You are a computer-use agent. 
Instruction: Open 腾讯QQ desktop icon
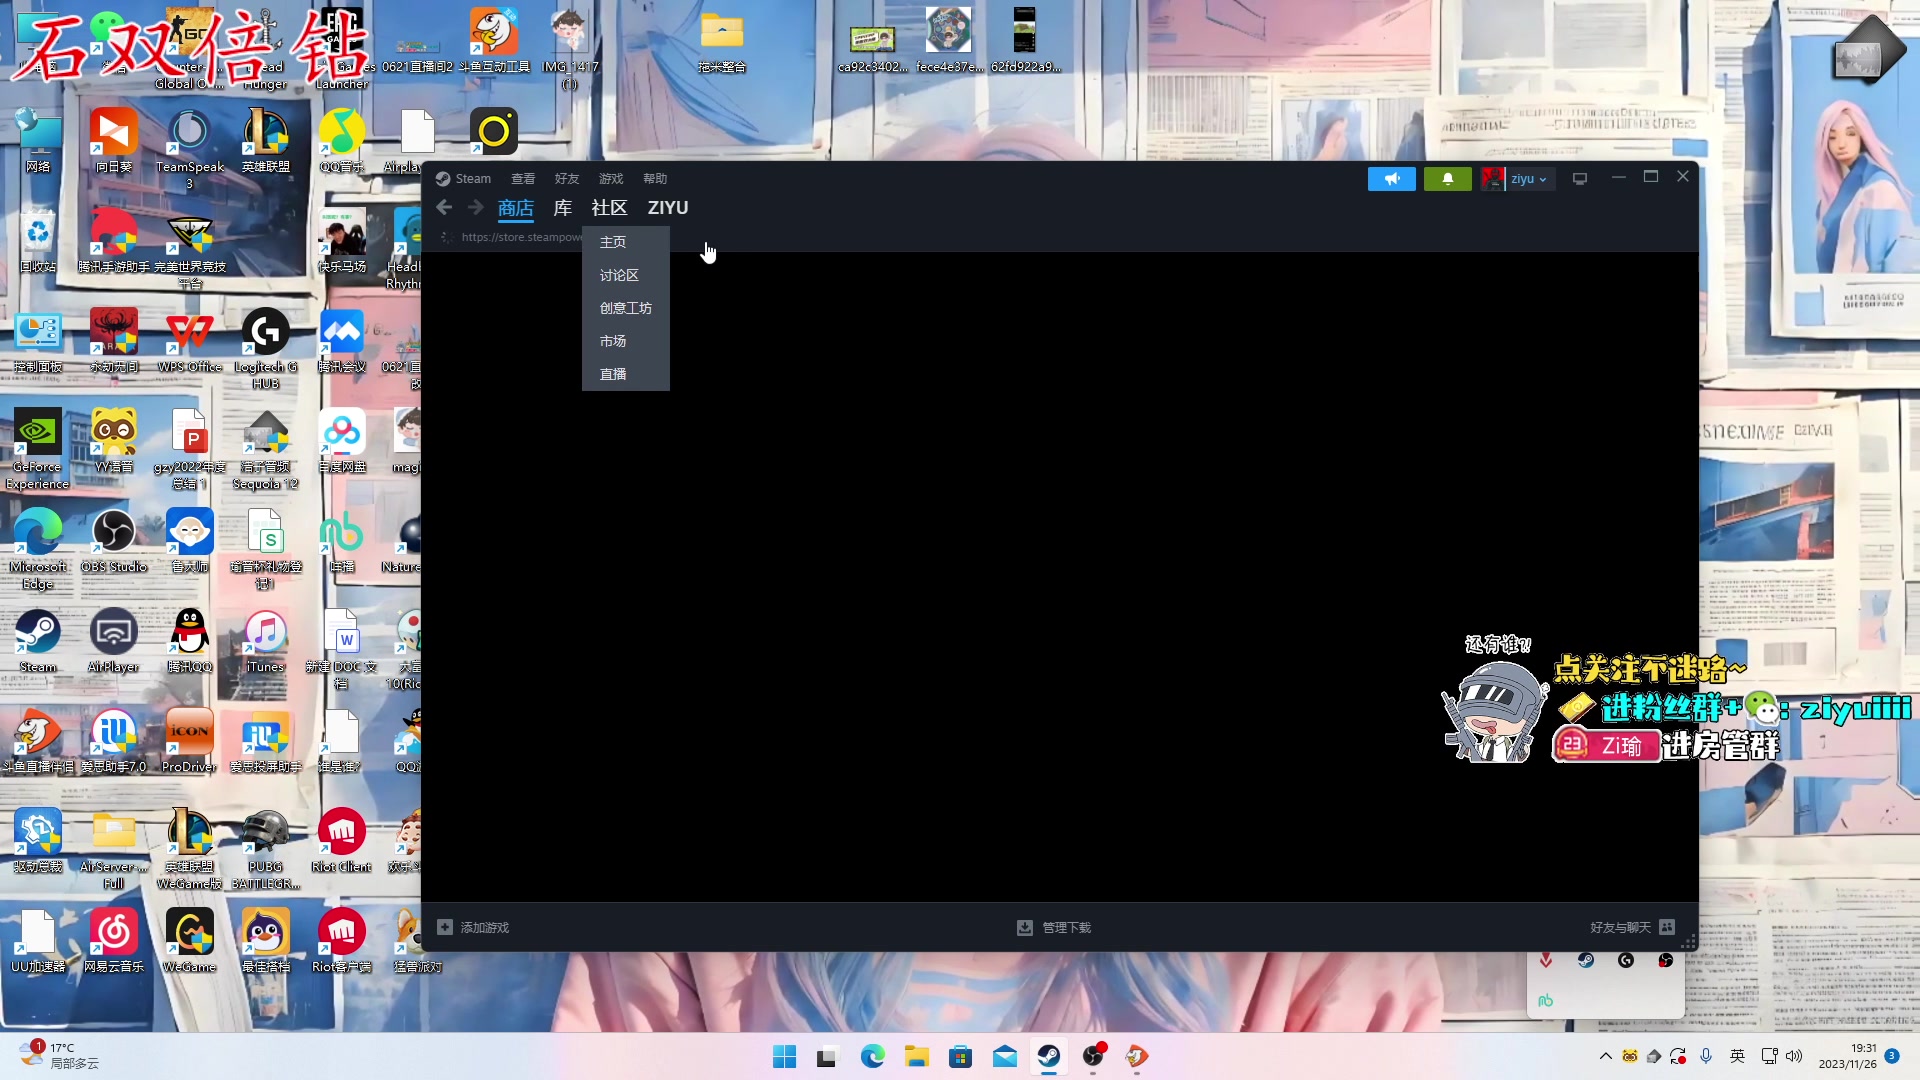[x=190, y=641]
